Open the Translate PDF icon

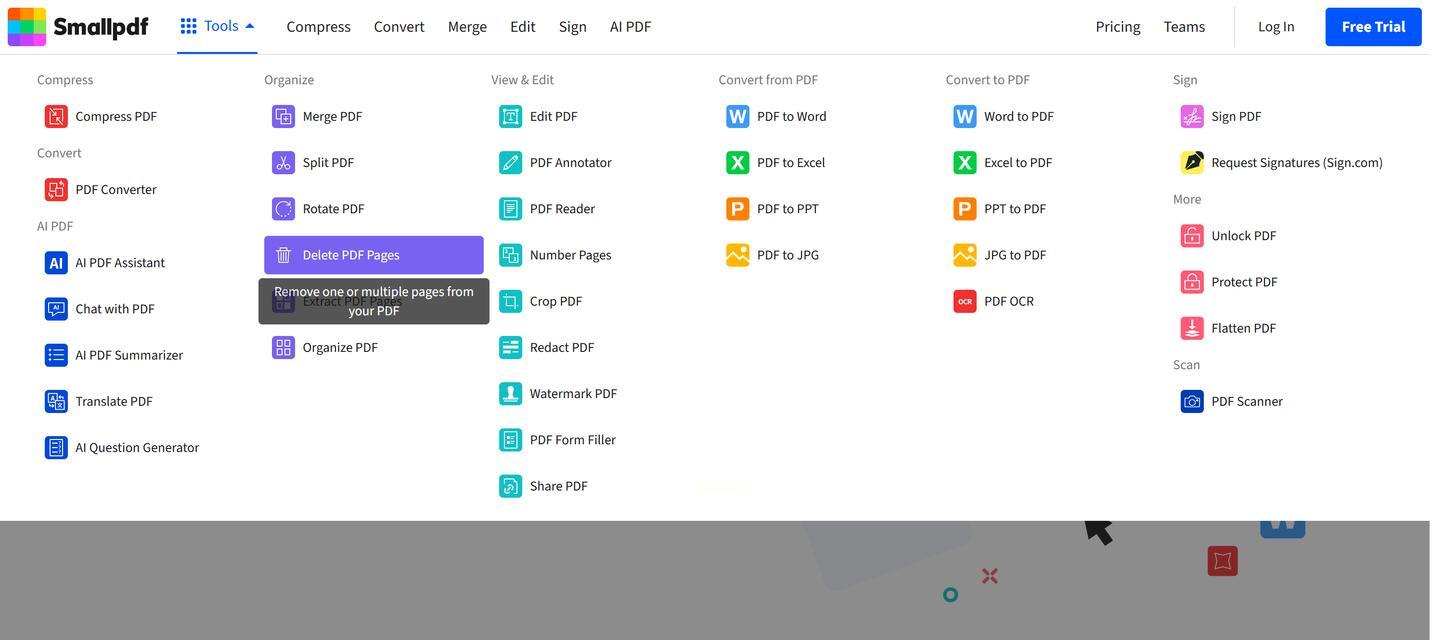tap(56, 402)
